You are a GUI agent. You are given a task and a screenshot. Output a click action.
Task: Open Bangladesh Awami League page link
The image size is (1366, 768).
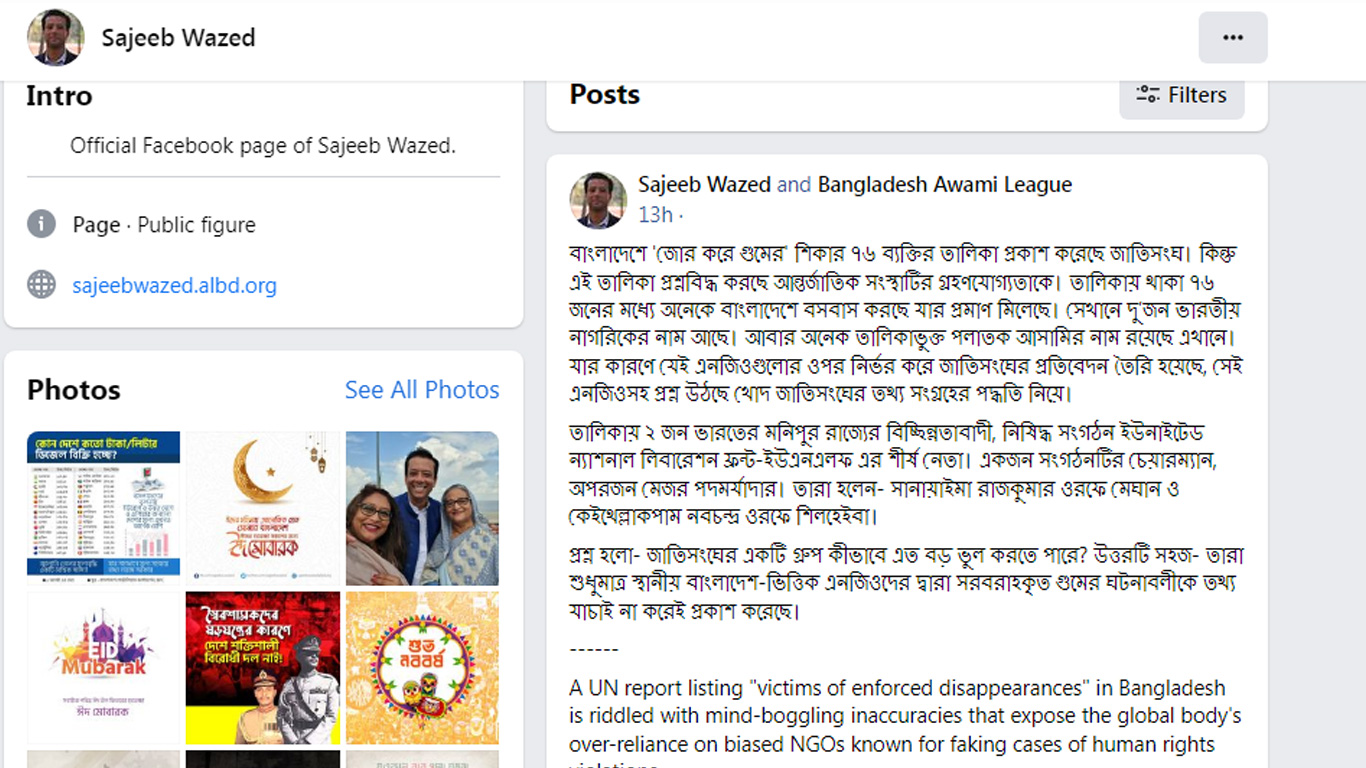tap(945, 185)
